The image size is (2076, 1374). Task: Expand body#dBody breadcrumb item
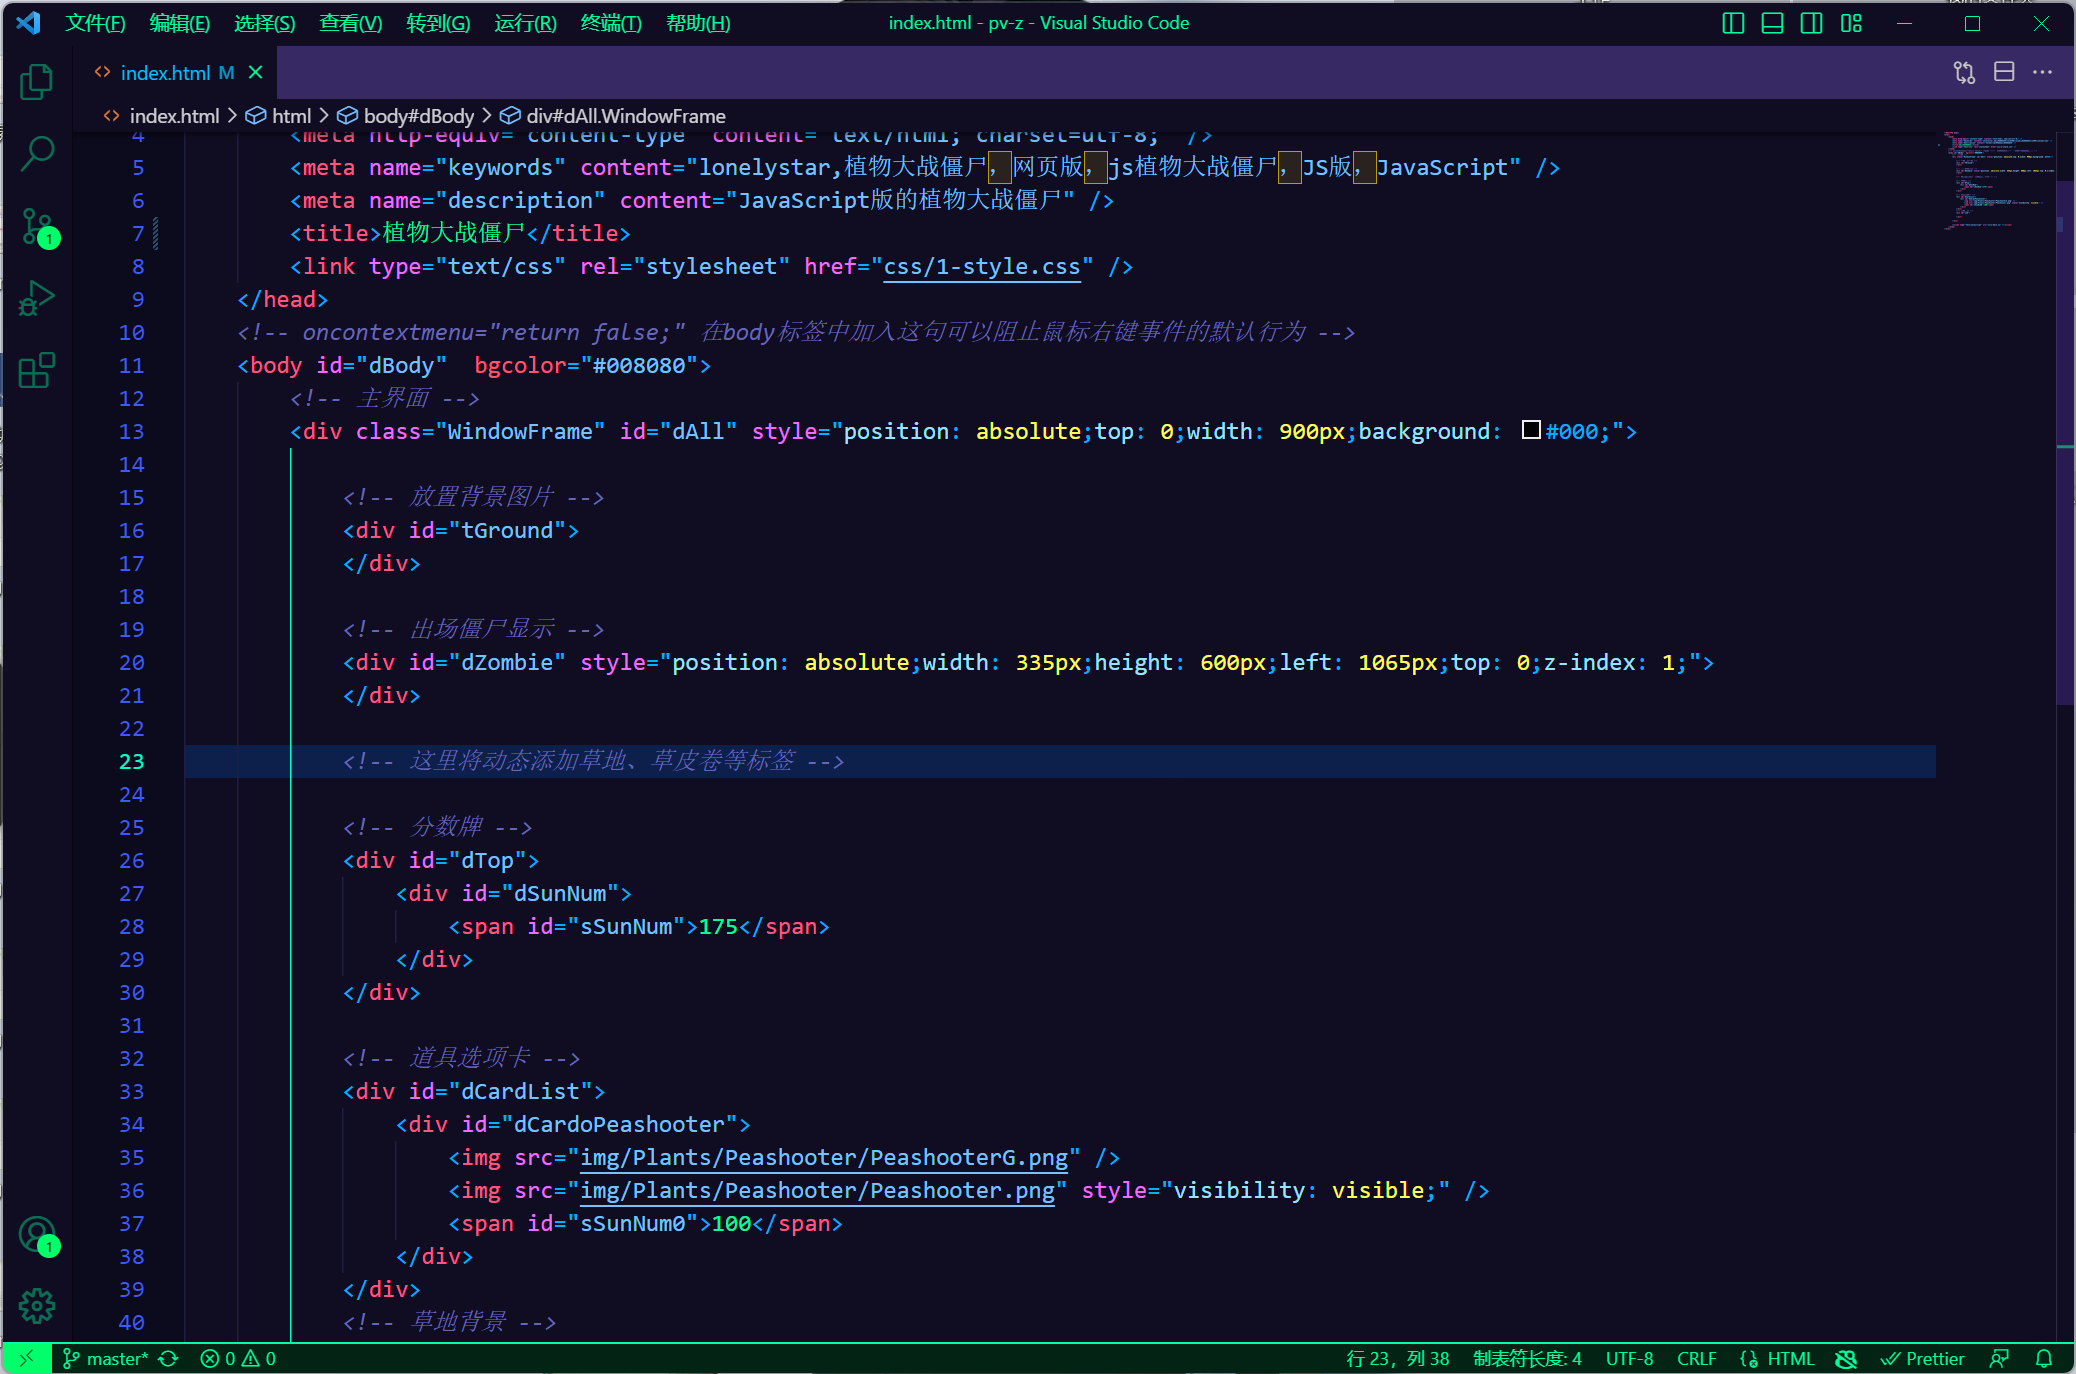[x=418, y=116]
